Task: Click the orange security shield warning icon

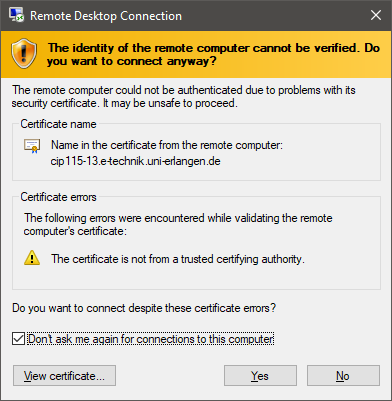Action: coord(24,54)
